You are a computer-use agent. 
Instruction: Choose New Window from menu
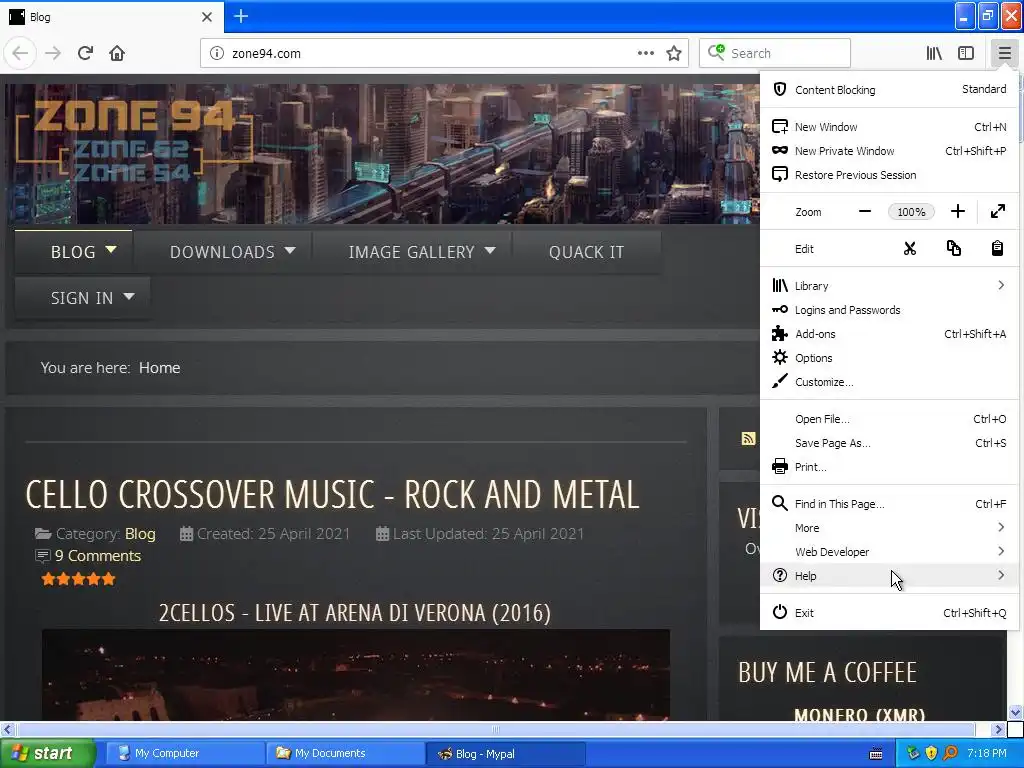[x=889, y=127]
